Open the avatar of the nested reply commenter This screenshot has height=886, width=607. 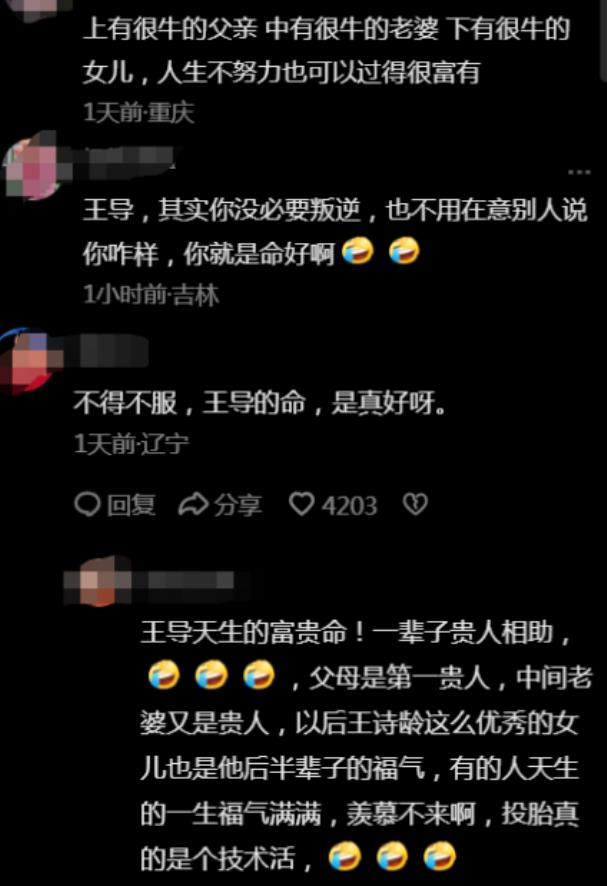(x=97, y=581)
